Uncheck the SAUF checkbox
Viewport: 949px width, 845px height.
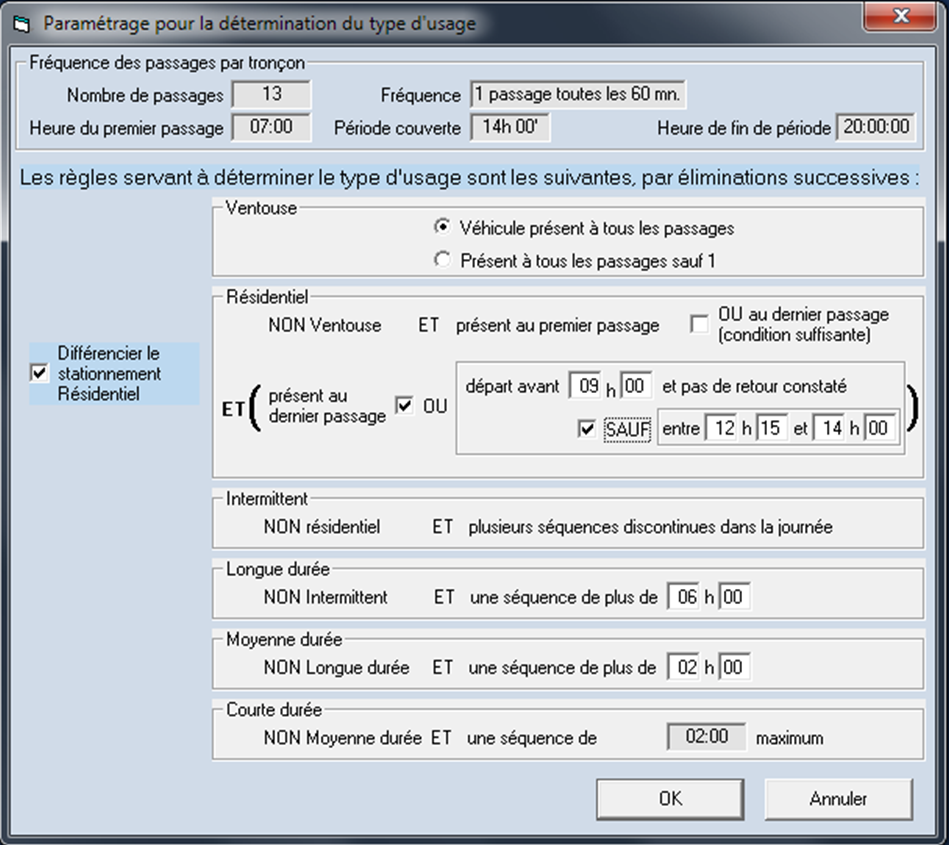click(587, 430)
